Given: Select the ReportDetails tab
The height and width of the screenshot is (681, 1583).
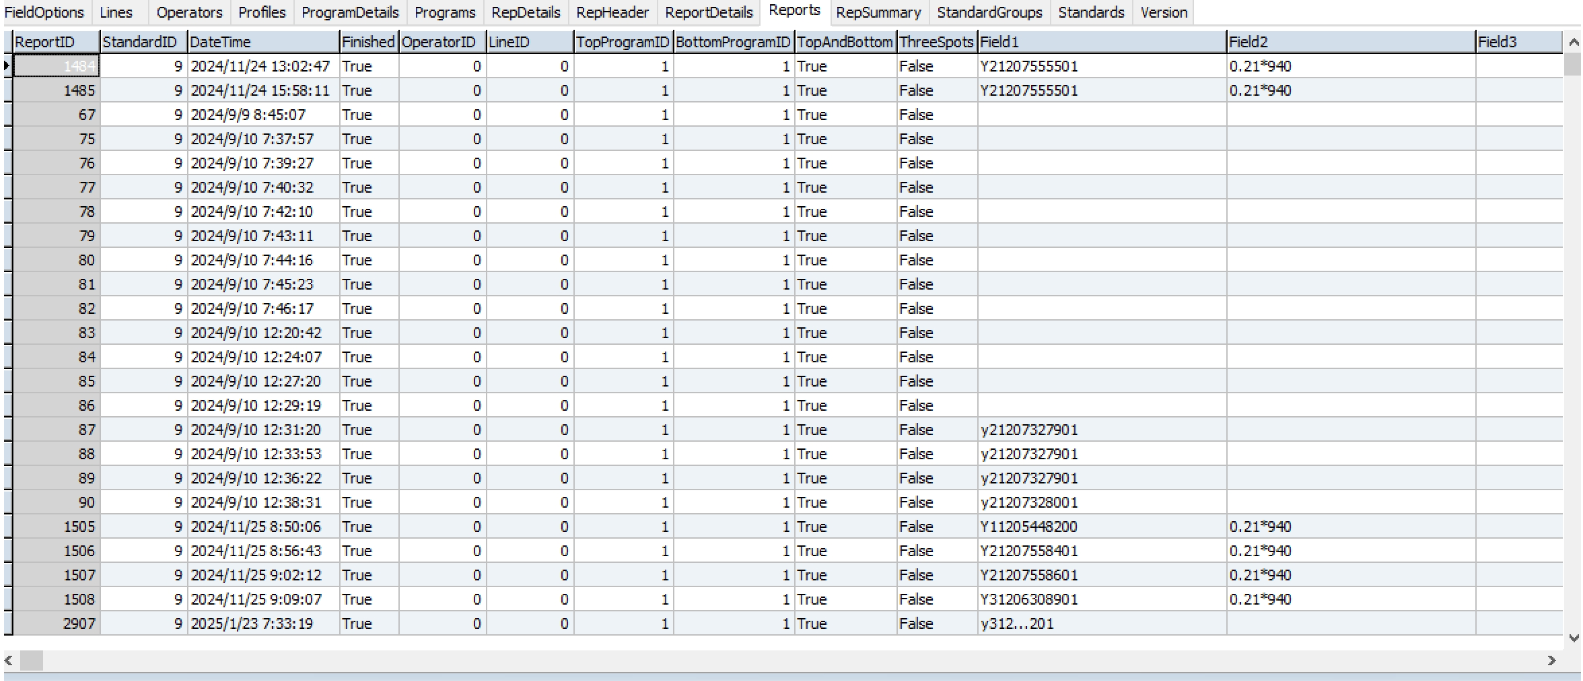Looking at the screenshot, I should tap(708, 13).
